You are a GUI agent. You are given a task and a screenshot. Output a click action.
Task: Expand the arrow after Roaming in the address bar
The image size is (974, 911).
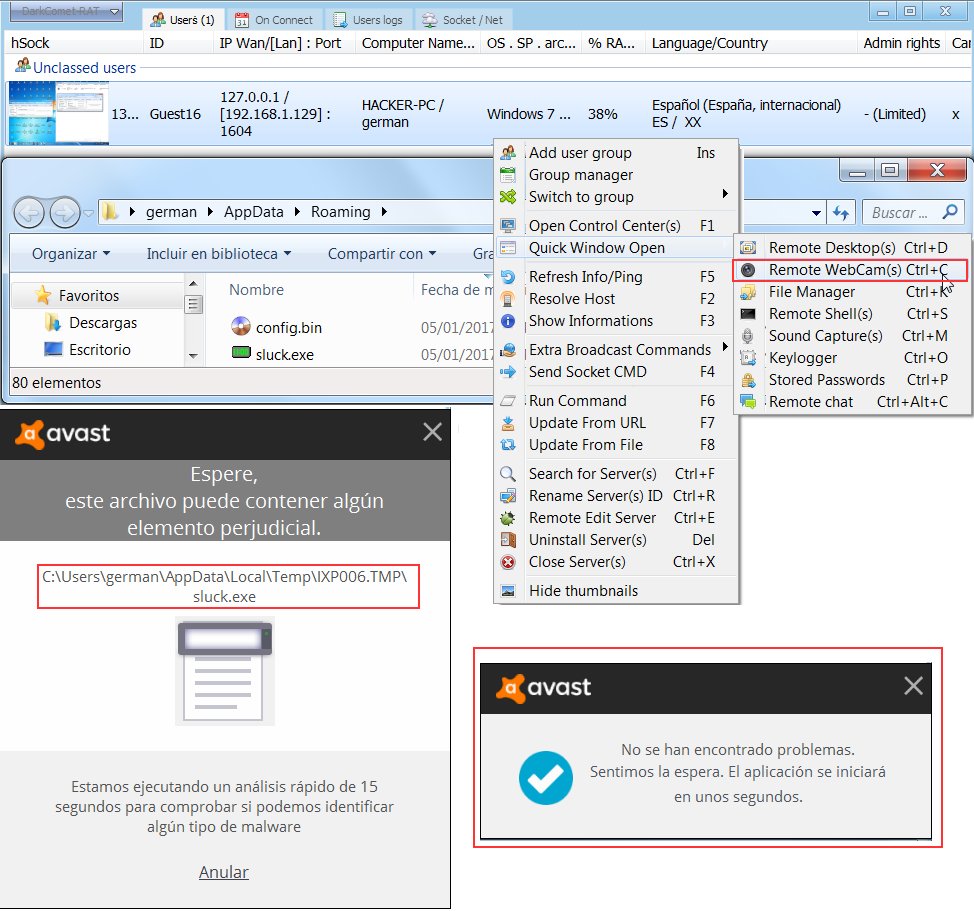coord(385,212)
